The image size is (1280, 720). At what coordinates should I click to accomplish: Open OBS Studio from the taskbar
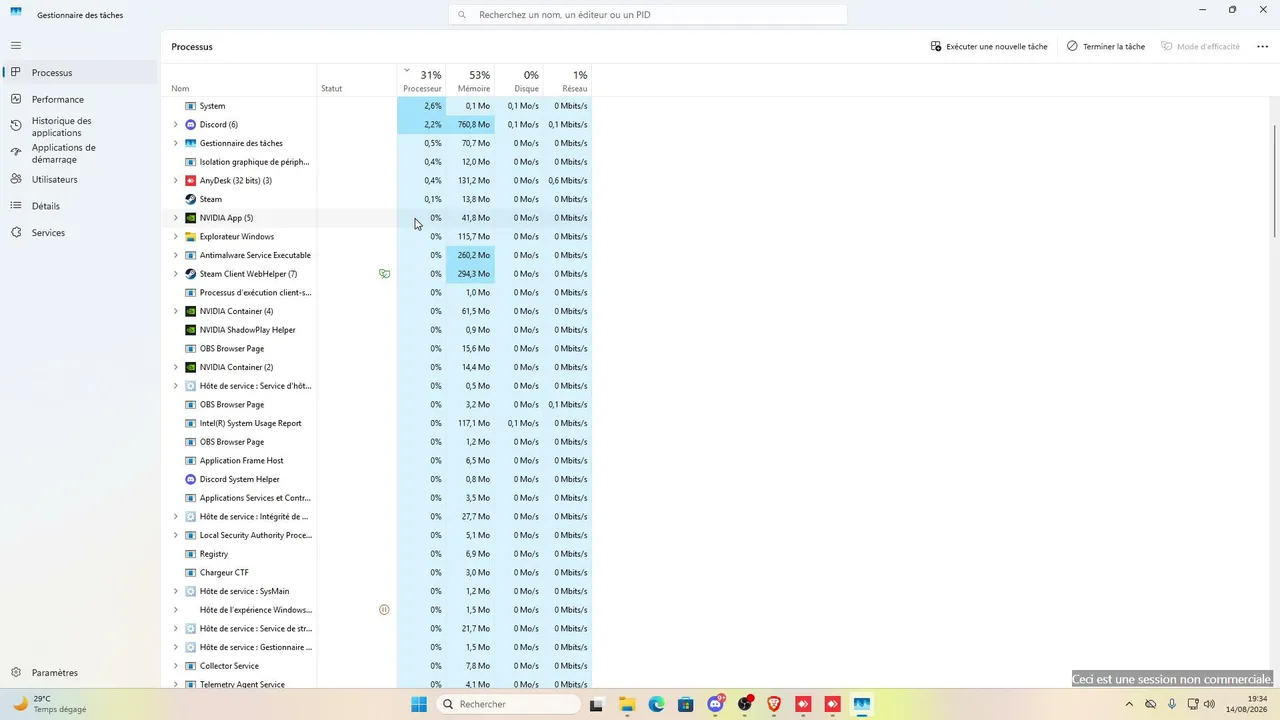(745, 704)
